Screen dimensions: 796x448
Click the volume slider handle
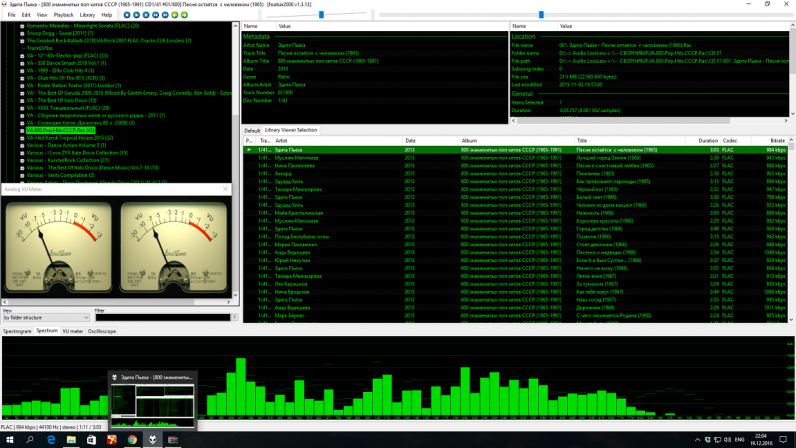click(320, 15)
